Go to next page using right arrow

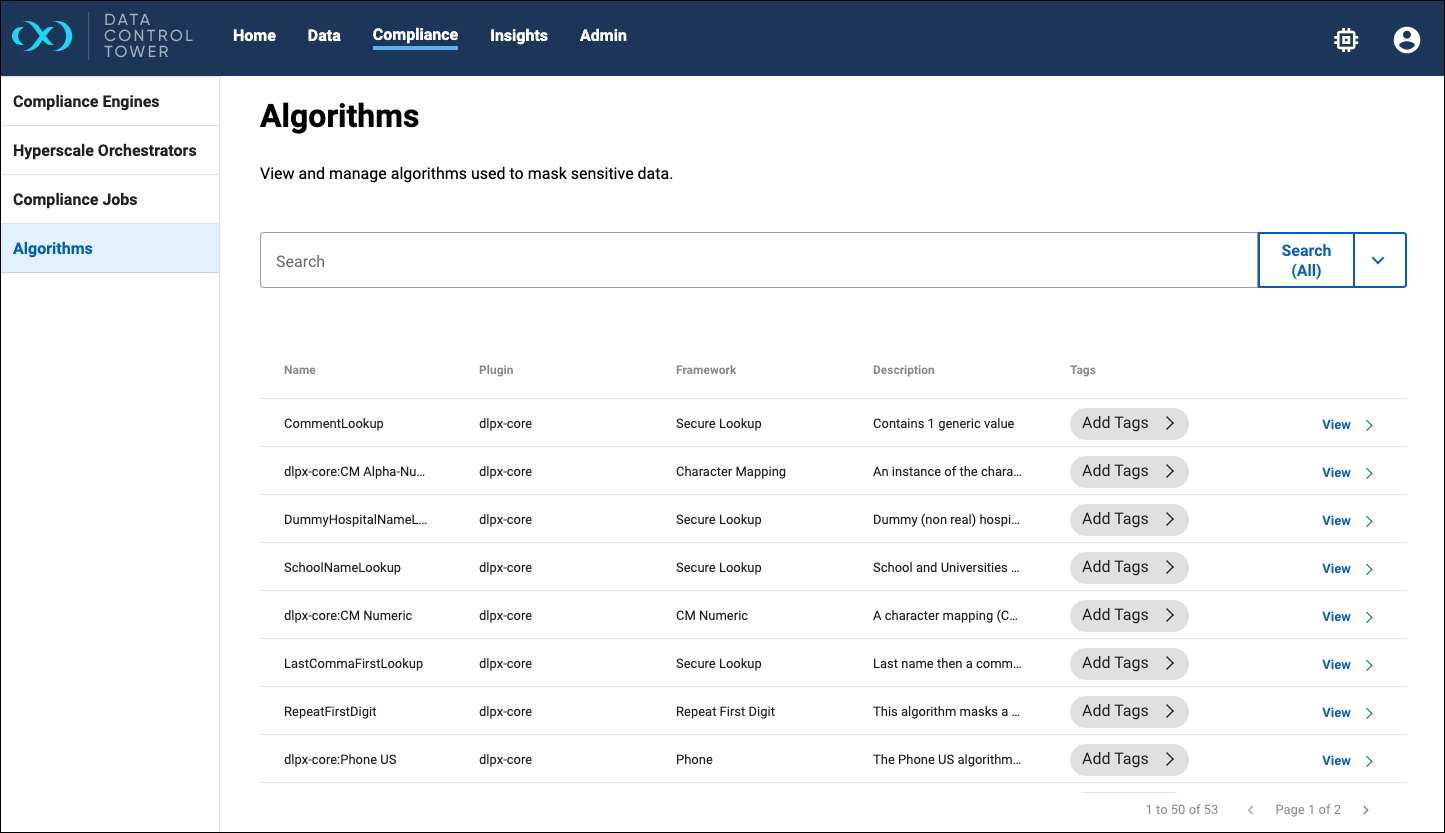tap(1366, 809)
